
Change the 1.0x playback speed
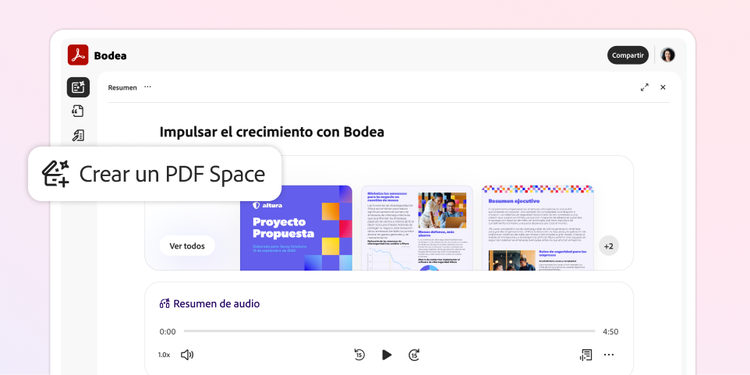coord(164,355)
